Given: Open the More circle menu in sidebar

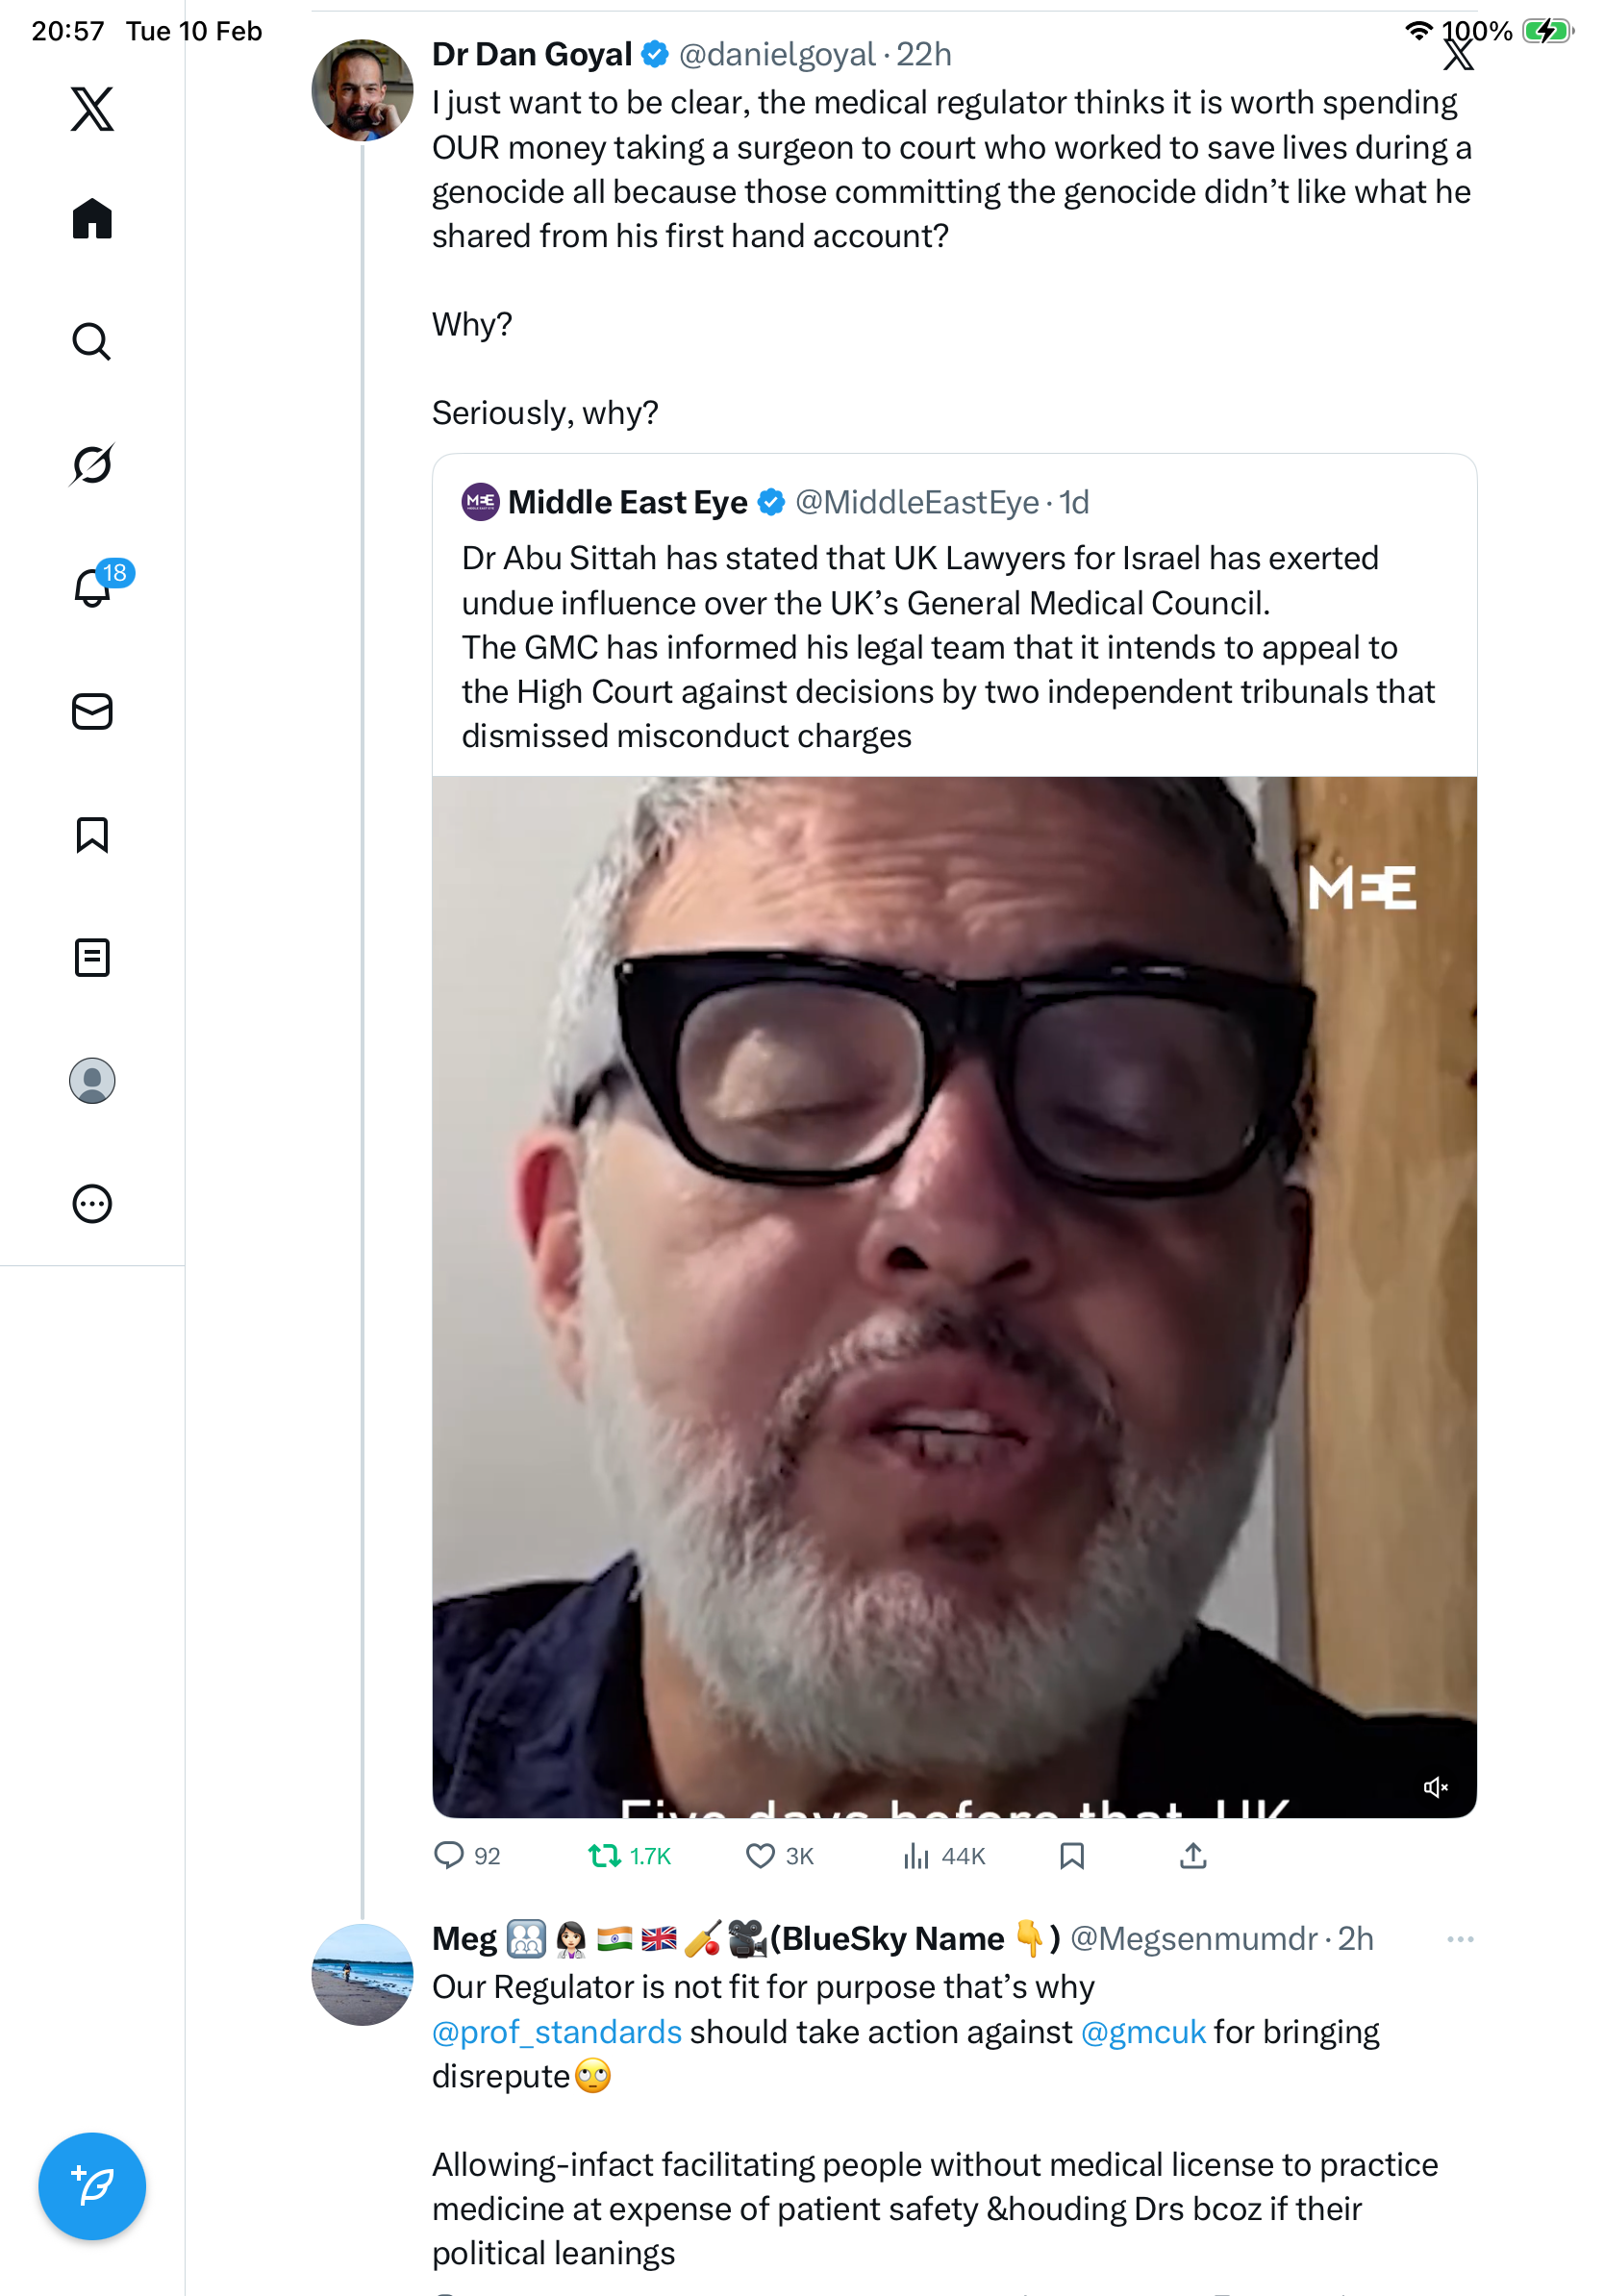Looking at the screenshot, I should [x=92, y=1204].
